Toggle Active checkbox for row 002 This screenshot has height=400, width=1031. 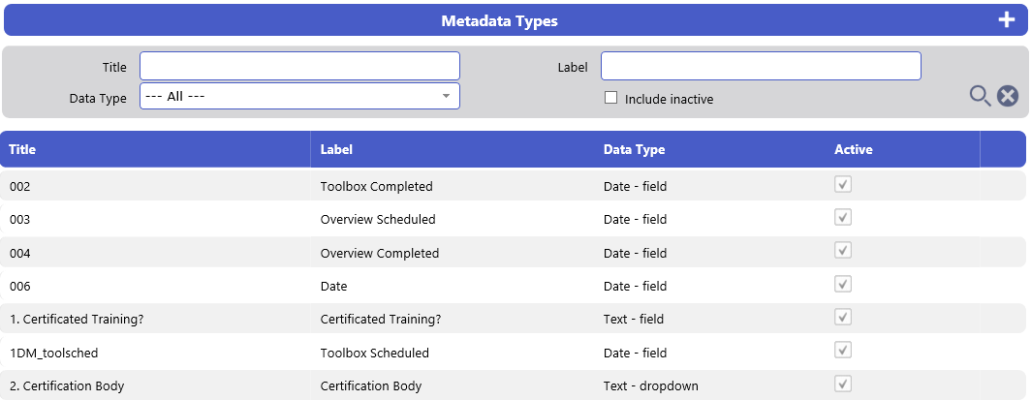[x=843, y=184]
